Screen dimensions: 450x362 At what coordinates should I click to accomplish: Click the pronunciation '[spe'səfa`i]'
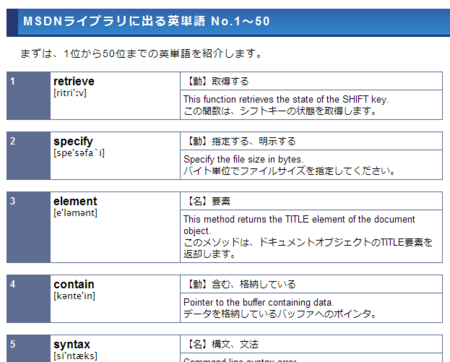coord(79,153)
